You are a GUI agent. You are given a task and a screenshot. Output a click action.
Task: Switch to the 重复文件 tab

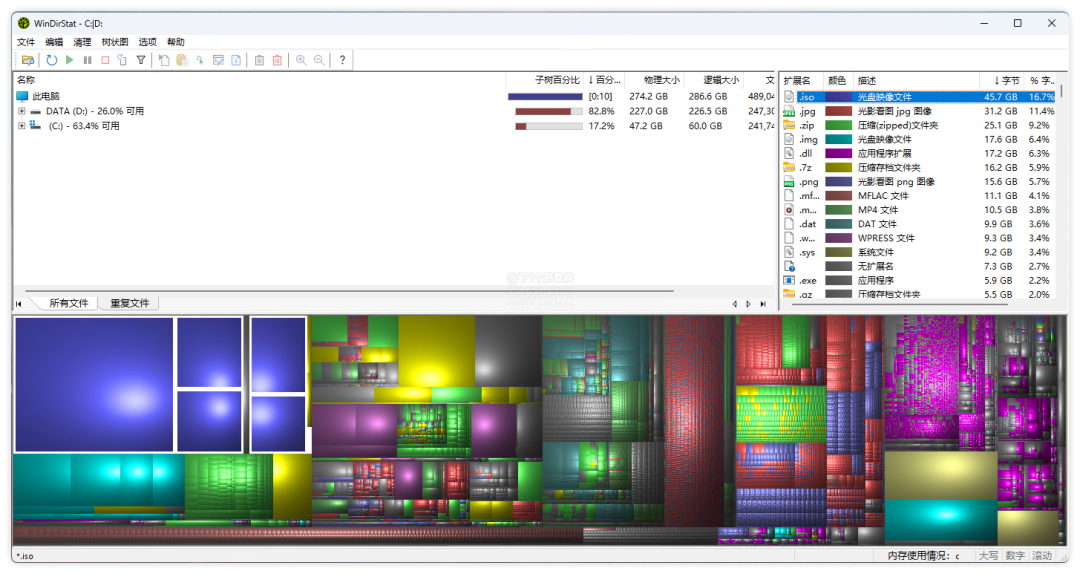[129, 303]
